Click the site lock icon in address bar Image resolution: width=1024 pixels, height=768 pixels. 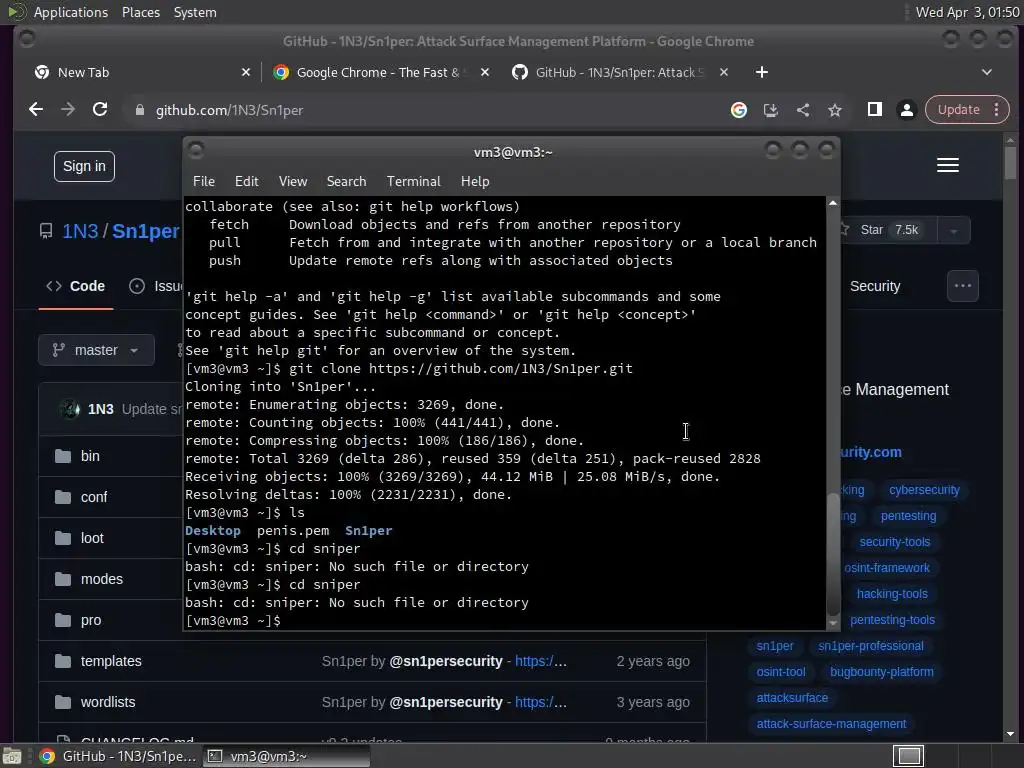(139, 110)
